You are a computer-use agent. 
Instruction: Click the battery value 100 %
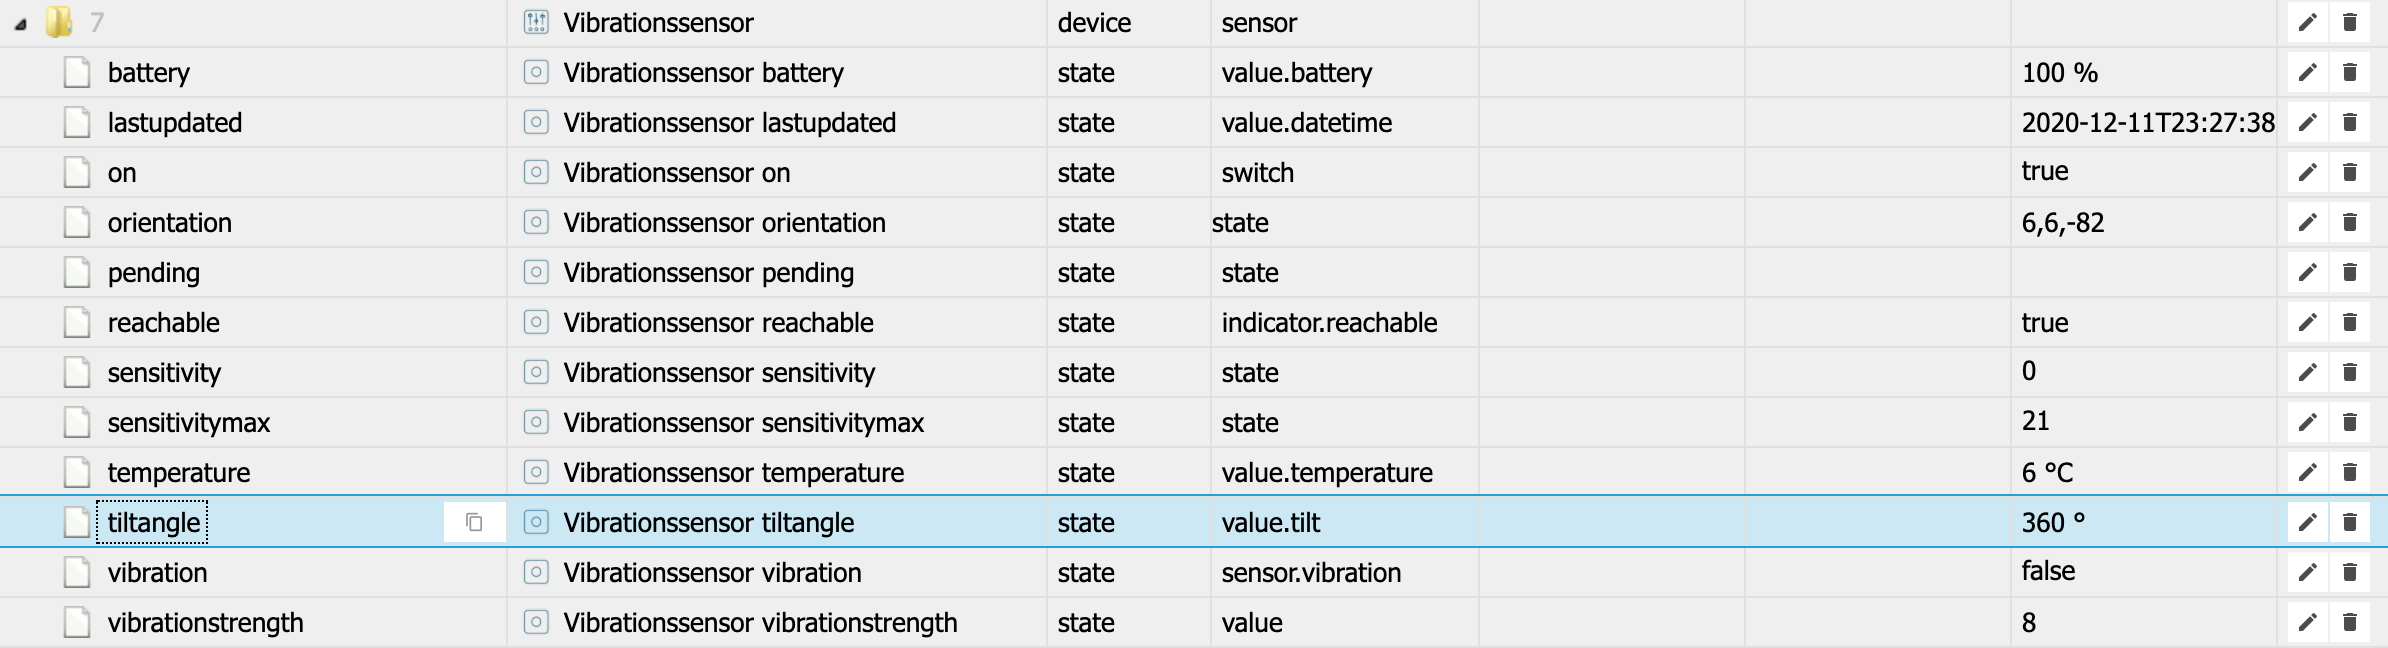click(x=2059, y=72)
